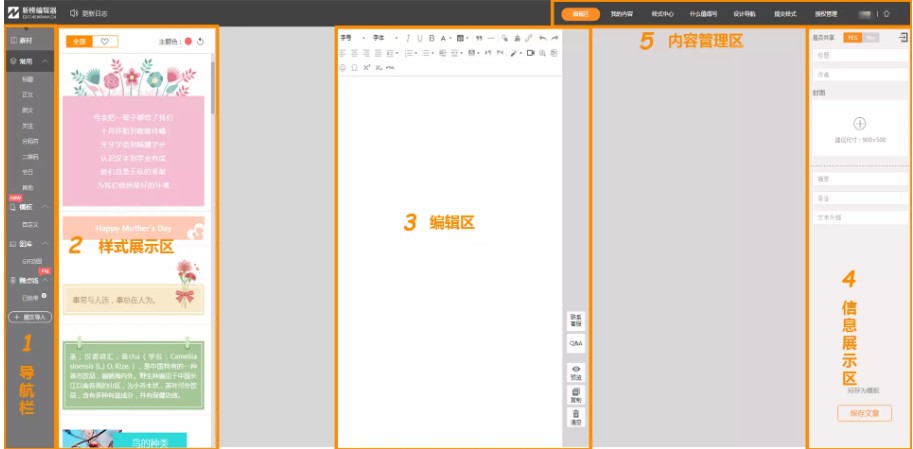Open 提交样式 in top navigation

coord(785,13)
